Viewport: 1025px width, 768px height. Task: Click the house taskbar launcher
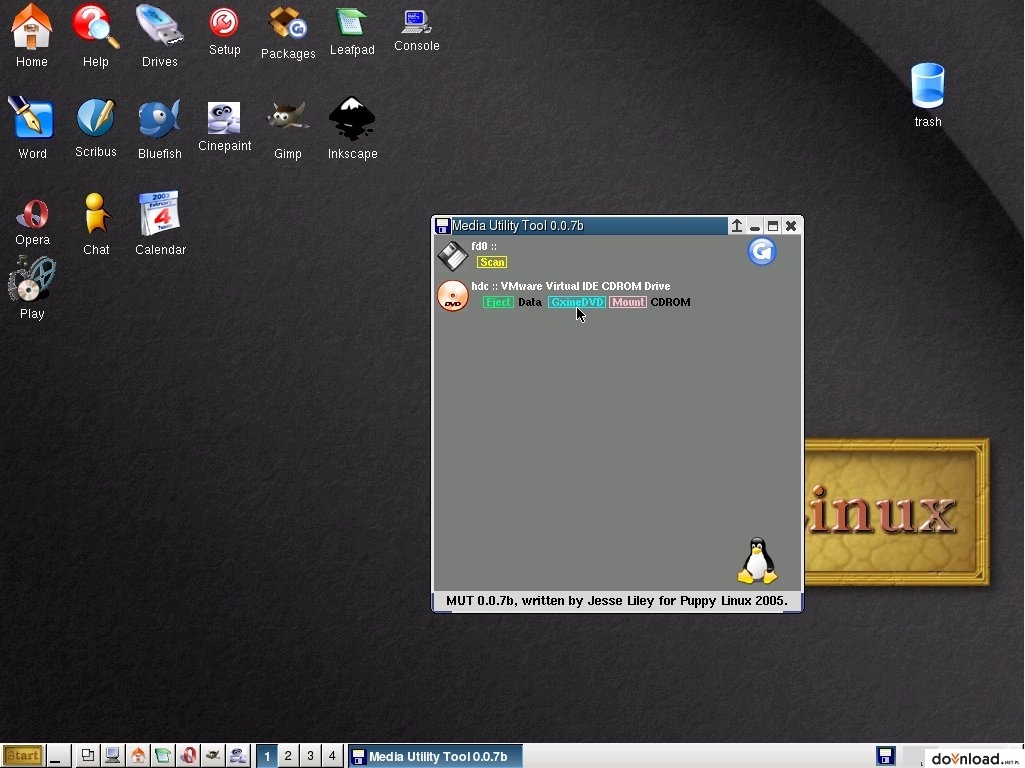tap(138, 756)
